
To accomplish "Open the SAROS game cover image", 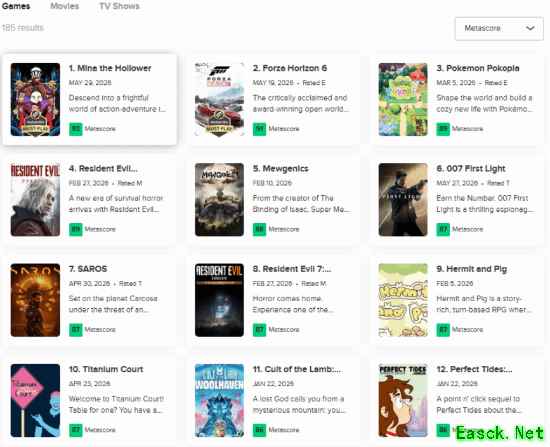I will click(35, 300).
